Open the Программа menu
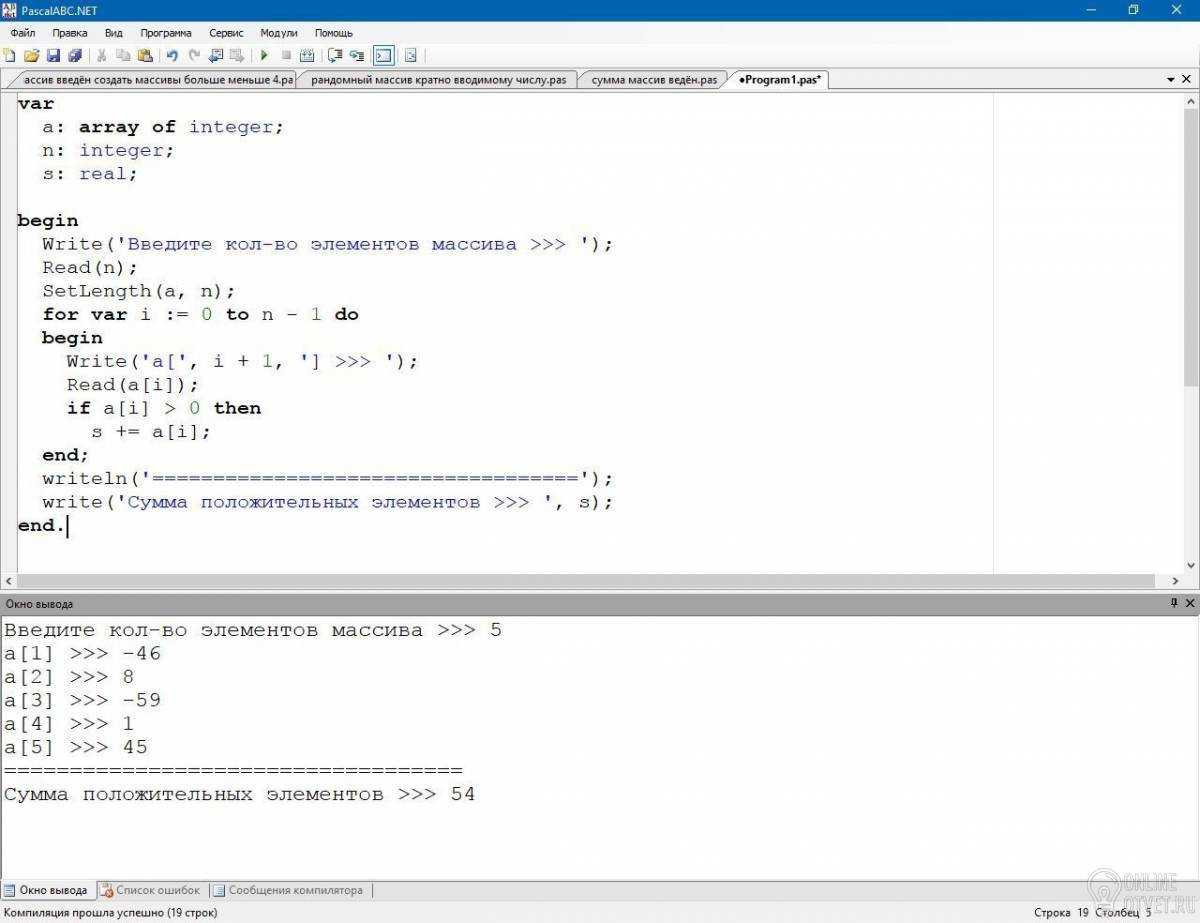This screenshot has height=923, width=1200. click(166, 33)
